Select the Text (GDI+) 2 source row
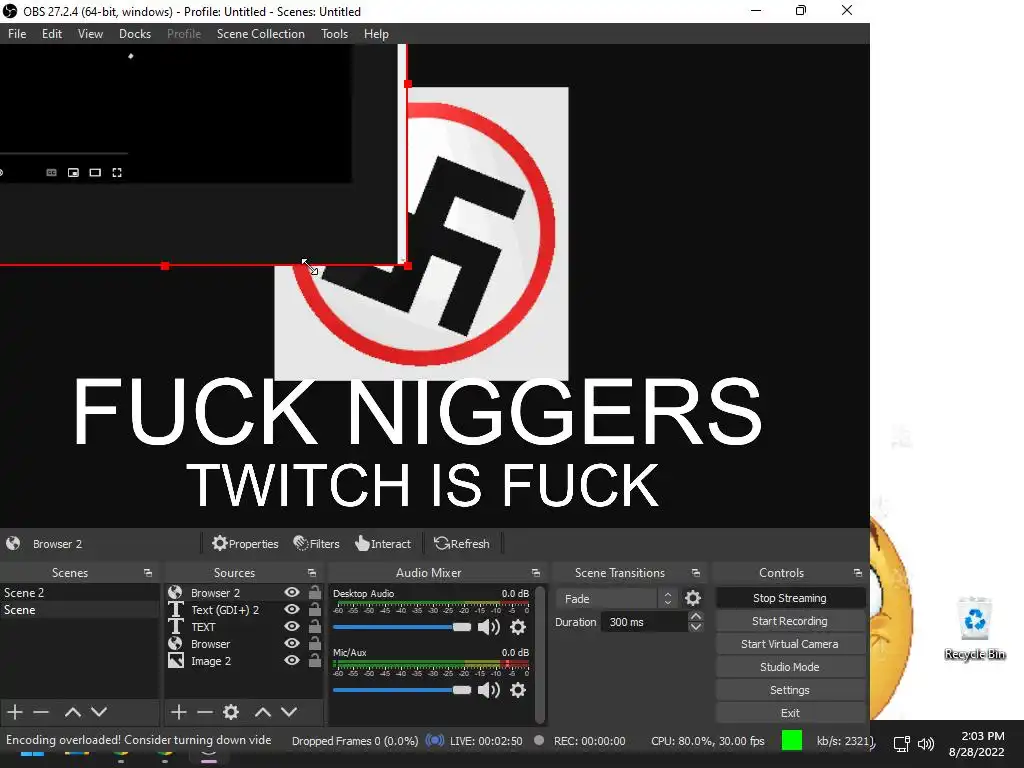The image size is (1024, 768). click(x=244, y=609)
